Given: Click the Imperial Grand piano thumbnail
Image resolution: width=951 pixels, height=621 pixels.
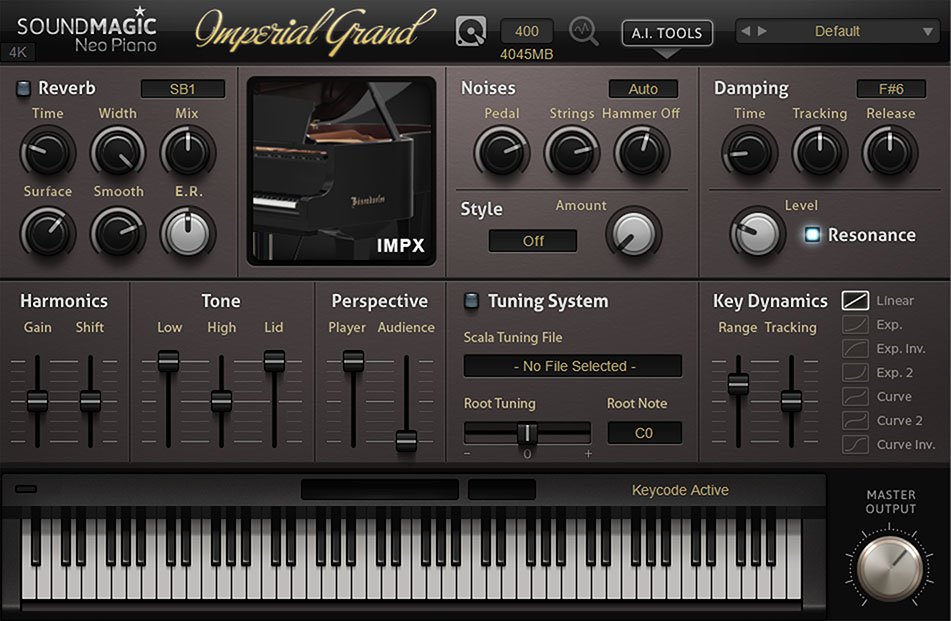Looking at the screenshot, I should pos(342,170).
